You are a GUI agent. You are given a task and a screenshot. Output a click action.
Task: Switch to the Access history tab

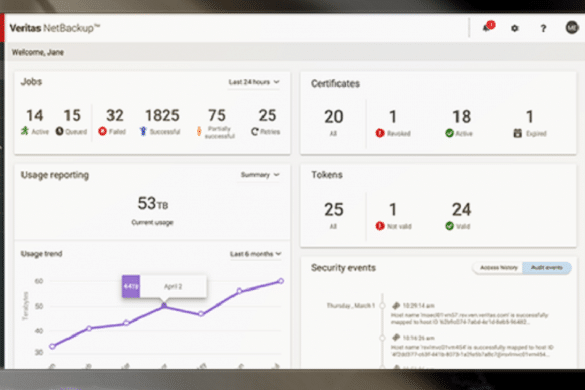(498, 268)
